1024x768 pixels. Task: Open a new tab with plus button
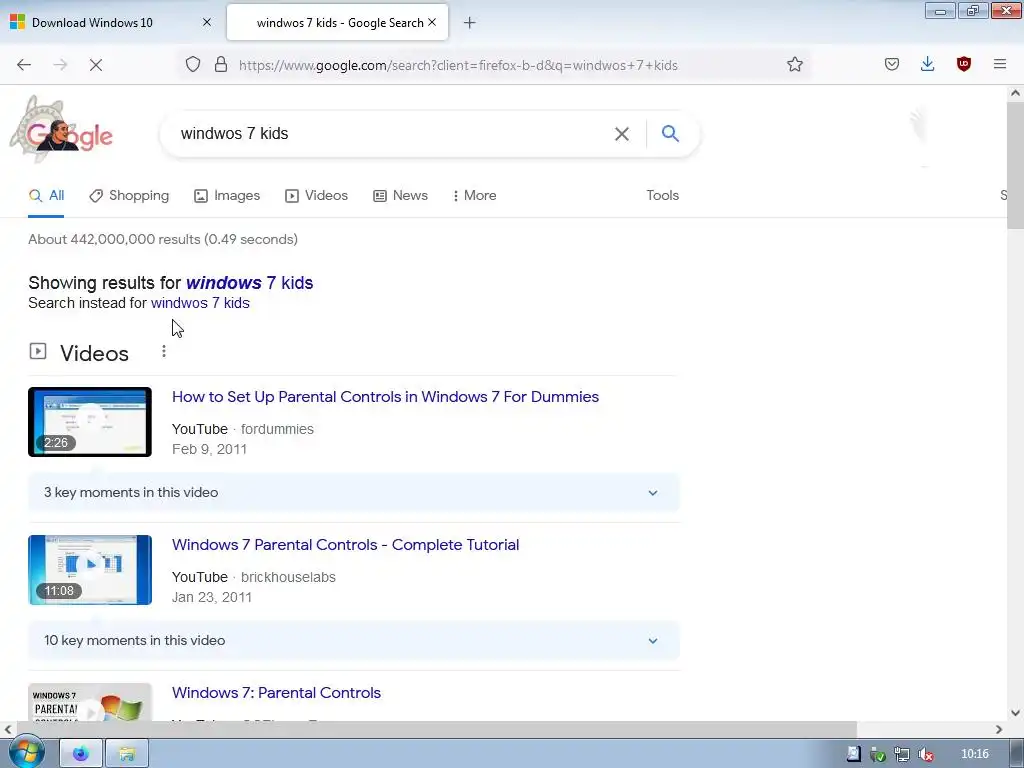470,23
